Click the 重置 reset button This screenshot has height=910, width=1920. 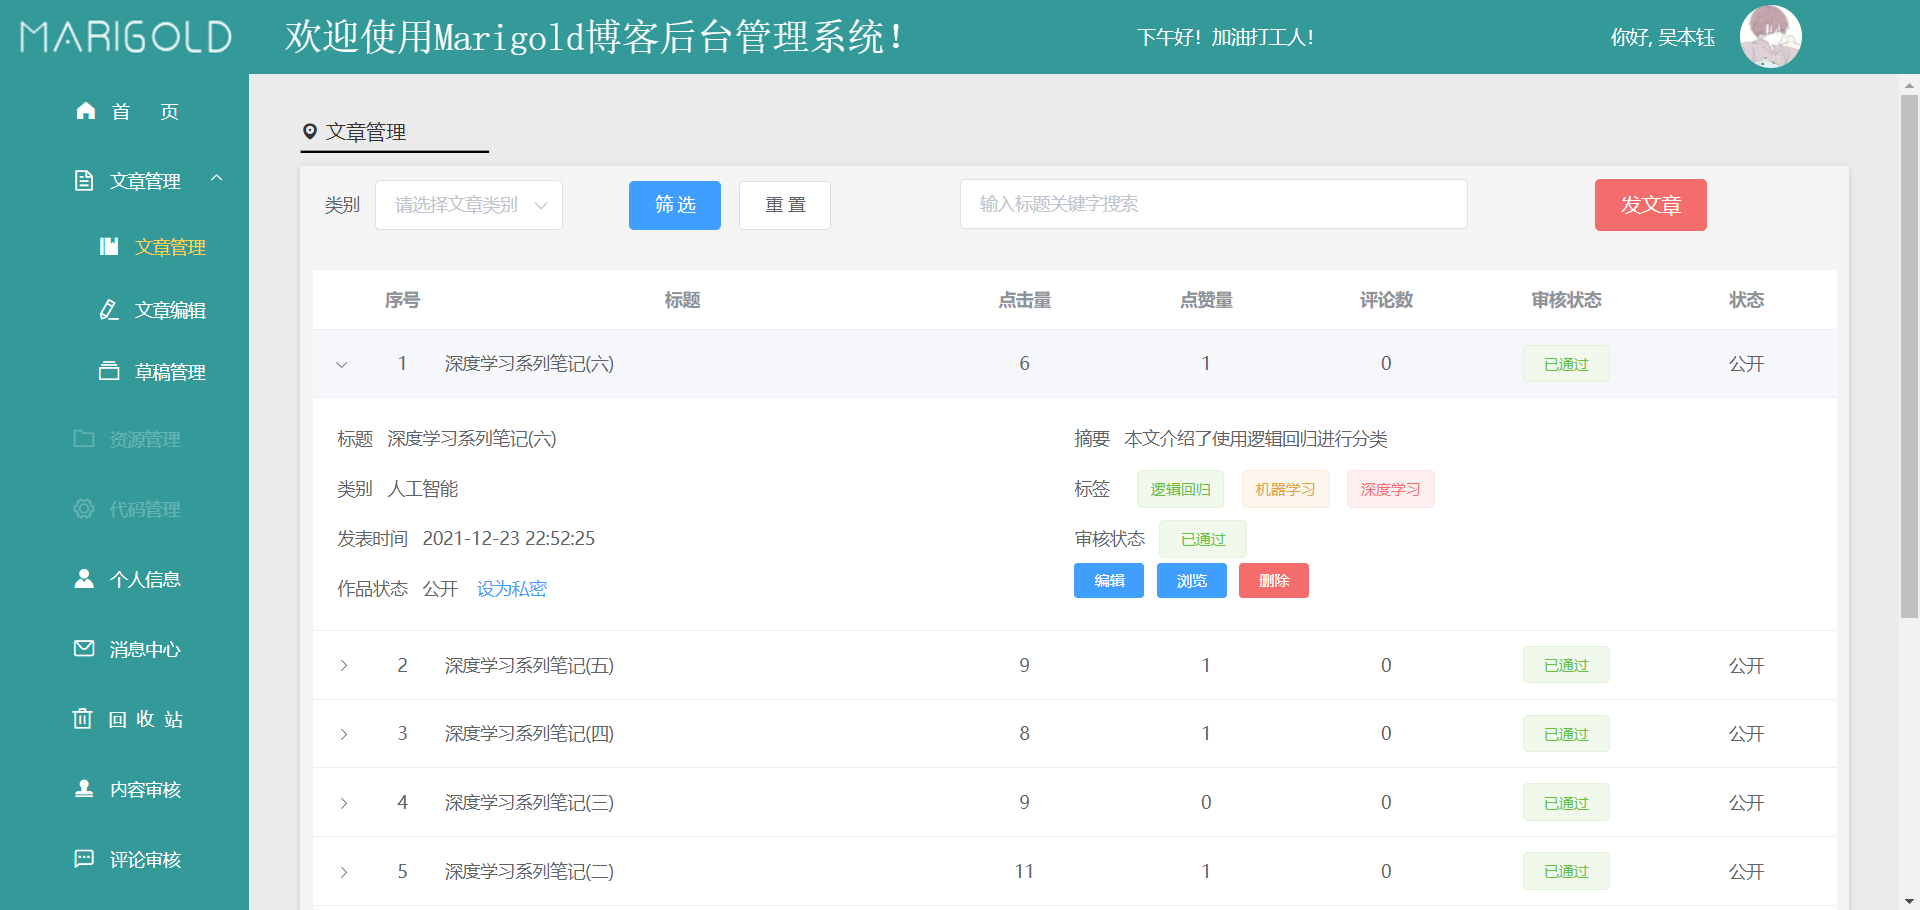point(784,205)
